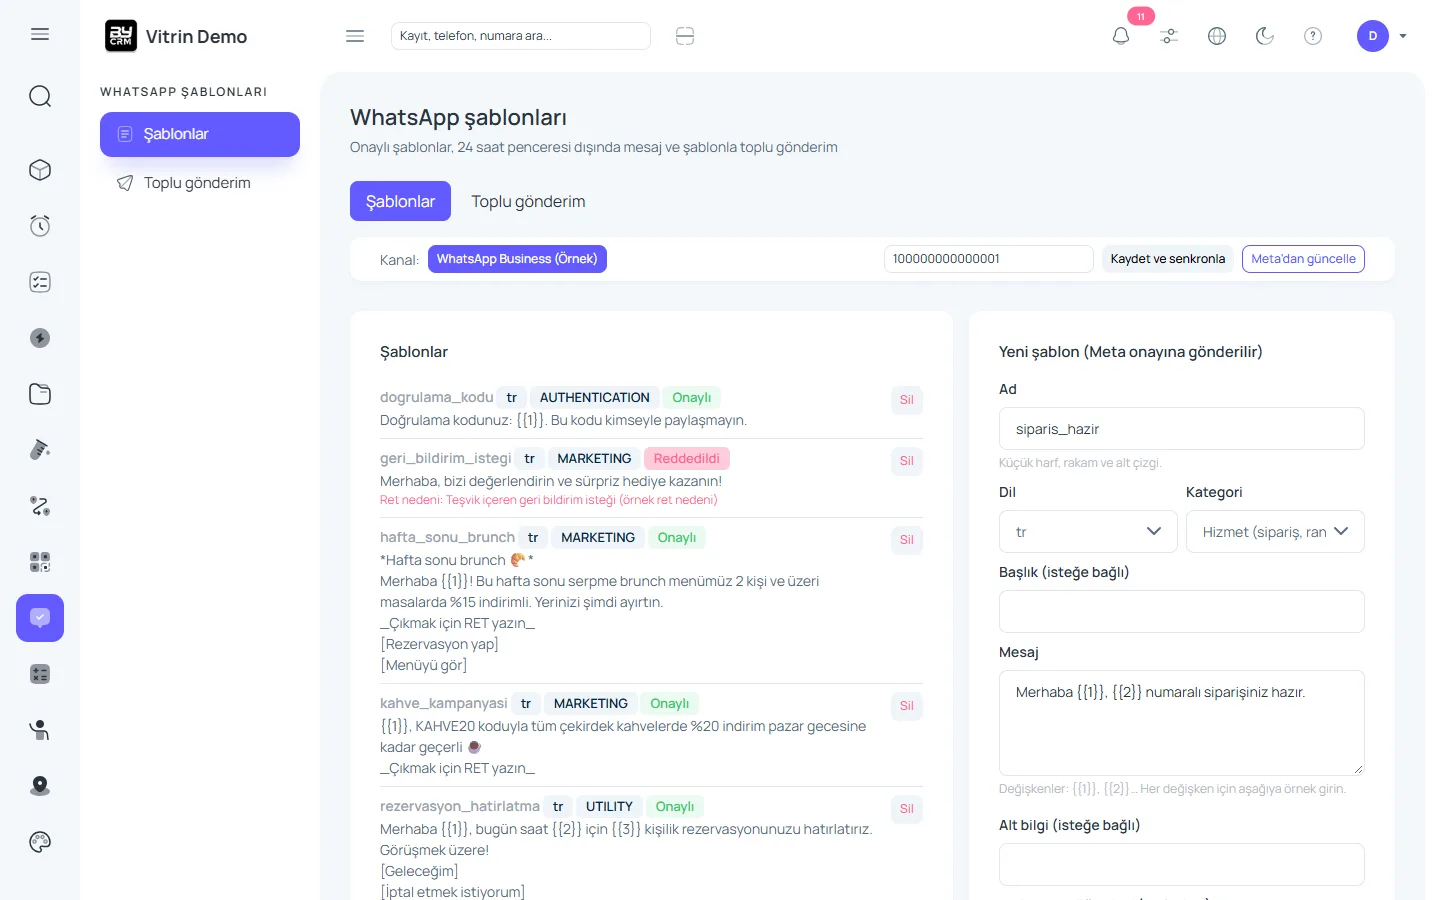Open the test tube icon in left rail
Image resolution: width=1440 pixels, height=900 pixels.
40,450
